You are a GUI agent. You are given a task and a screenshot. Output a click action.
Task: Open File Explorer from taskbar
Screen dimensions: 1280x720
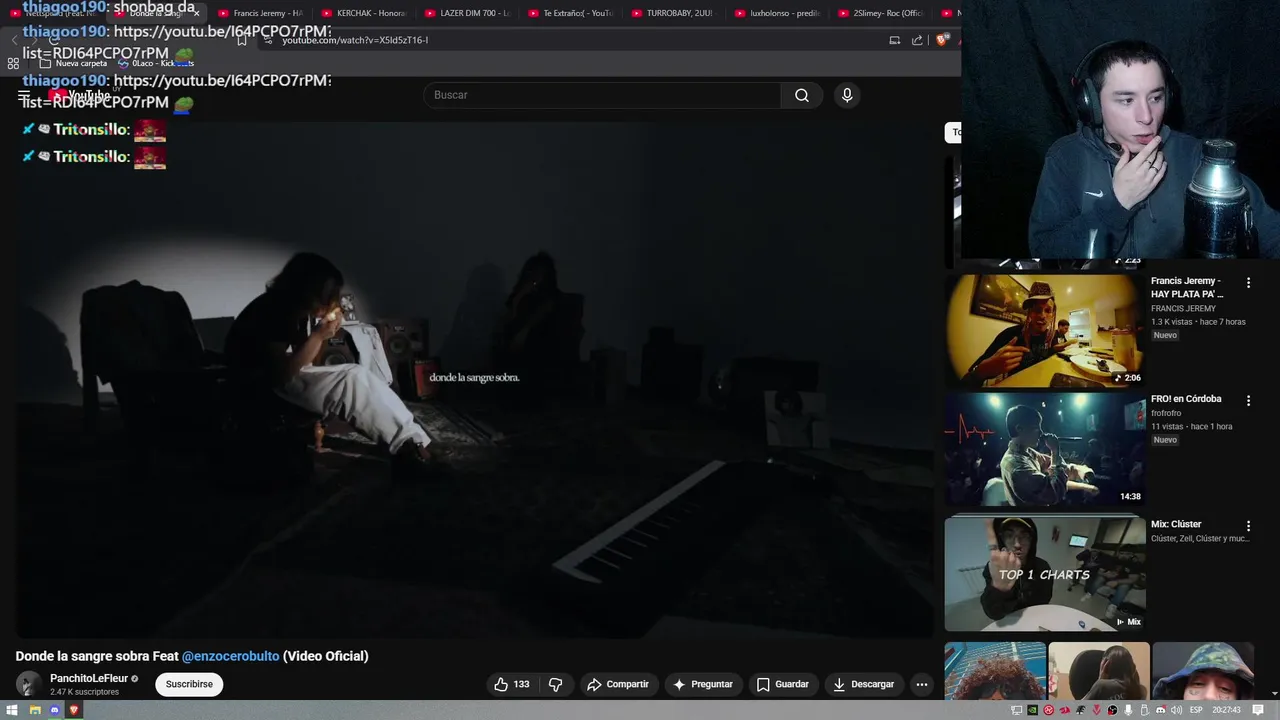click(35, 710)
